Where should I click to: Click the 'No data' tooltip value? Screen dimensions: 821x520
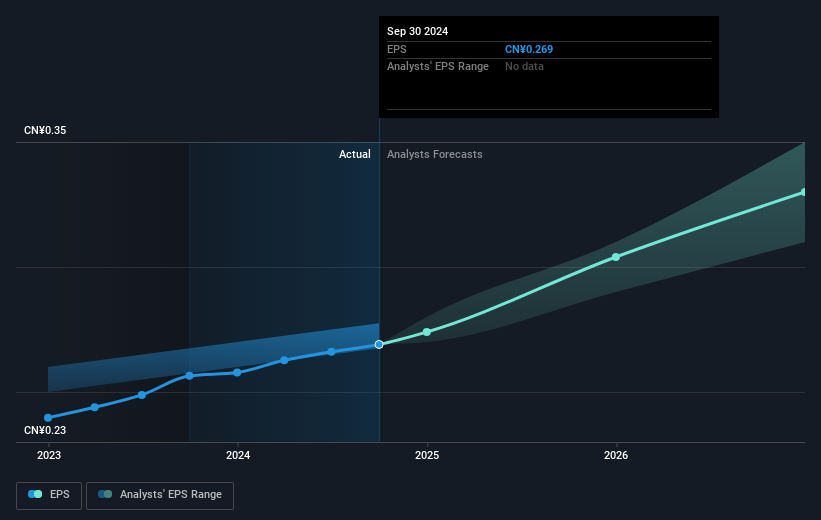point(524,67)
